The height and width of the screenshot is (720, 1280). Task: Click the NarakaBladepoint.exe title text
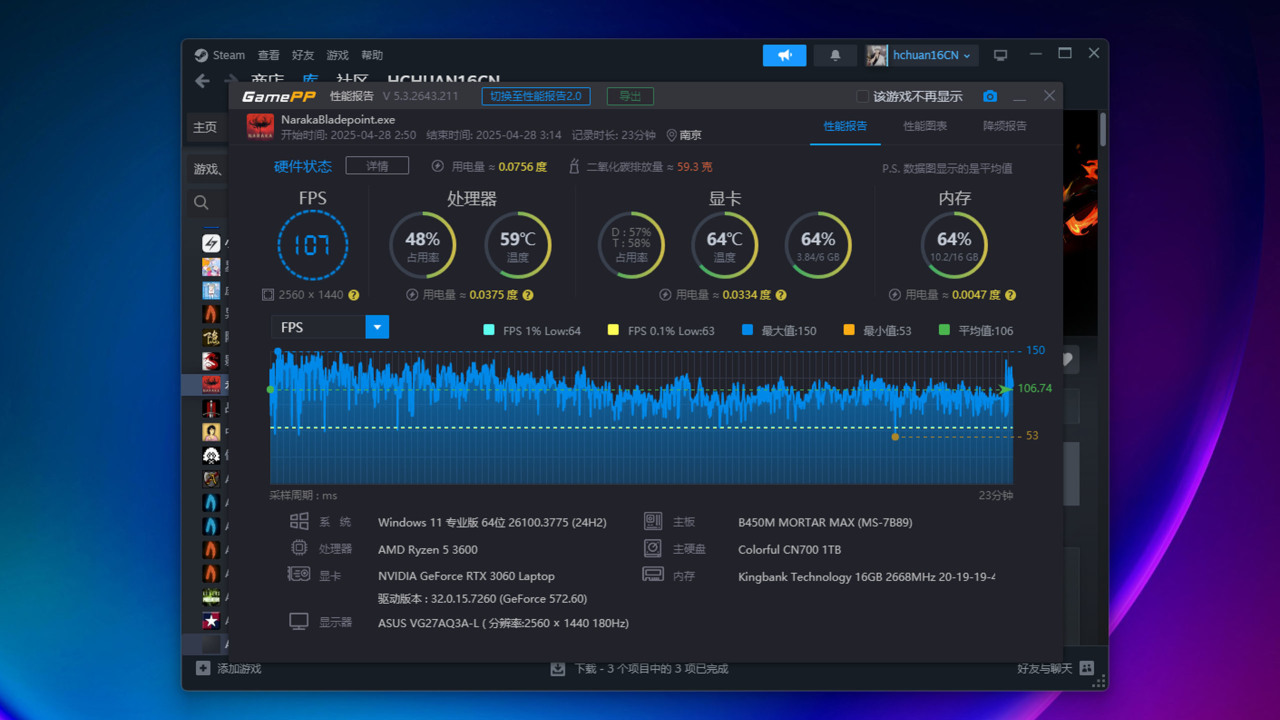336,119
